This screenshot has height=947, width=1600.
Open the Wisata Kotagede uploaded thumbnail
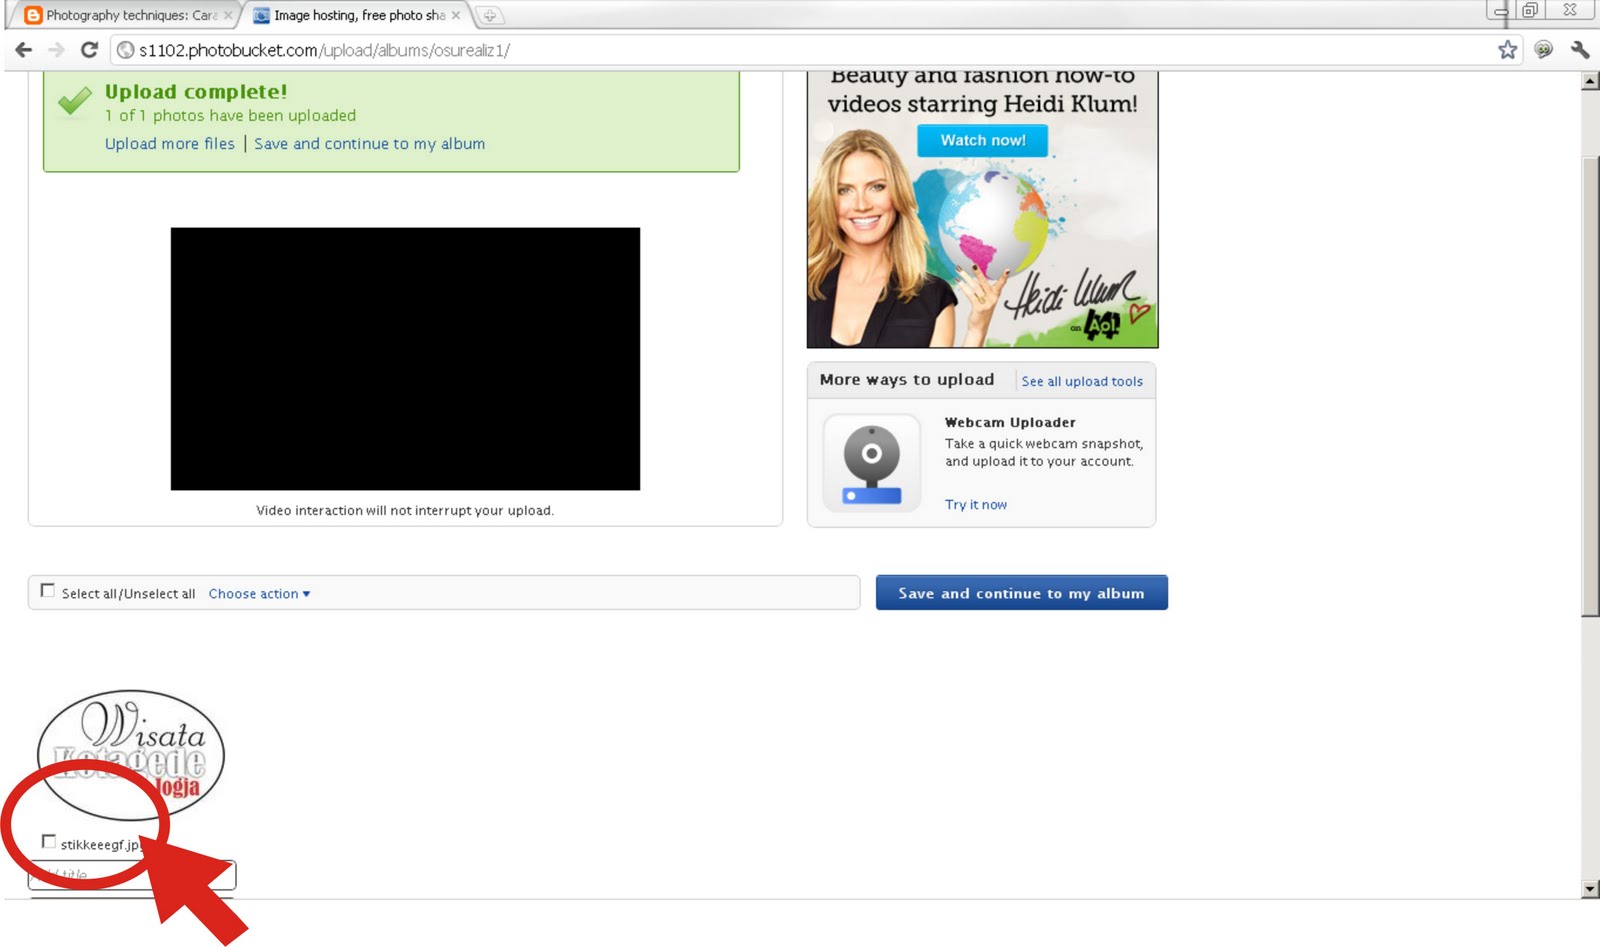point(131,754)
